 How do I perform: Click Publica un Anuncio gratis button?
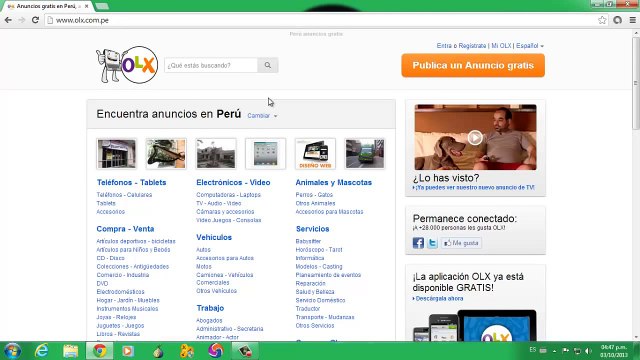pos(473,65)
